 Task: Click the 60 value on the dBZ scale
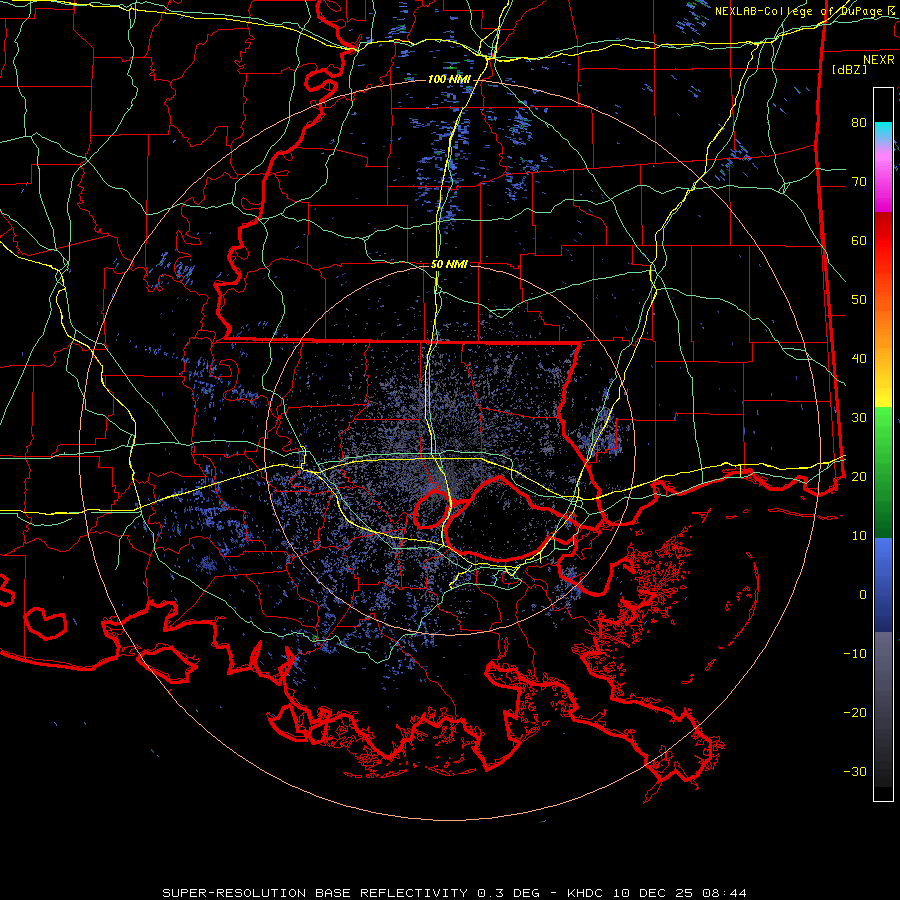coord(859,240)
